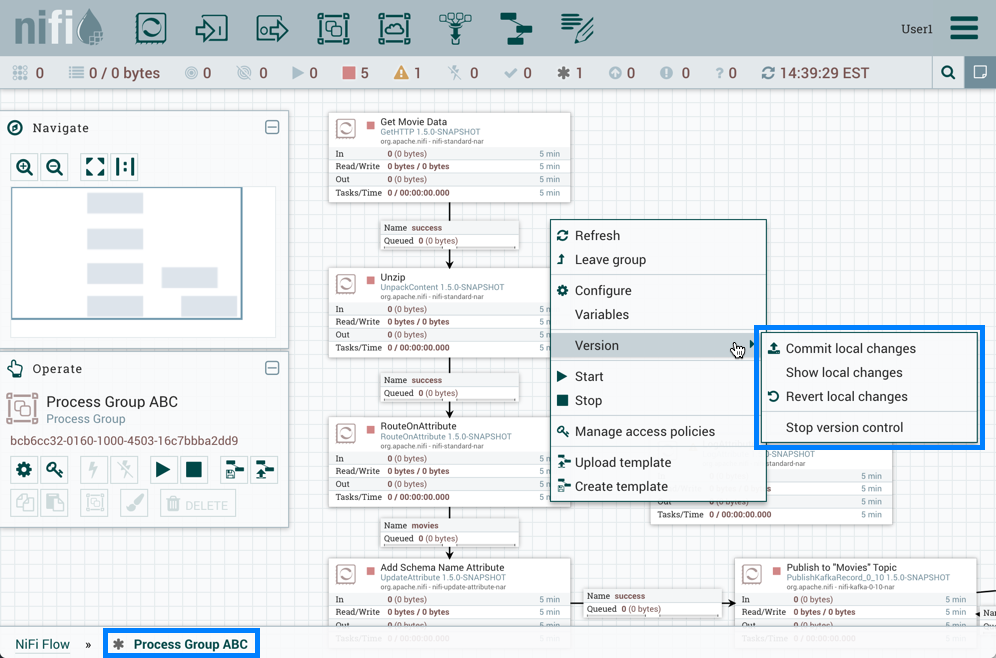Click the key access policies icon

(x=55, y=469)
